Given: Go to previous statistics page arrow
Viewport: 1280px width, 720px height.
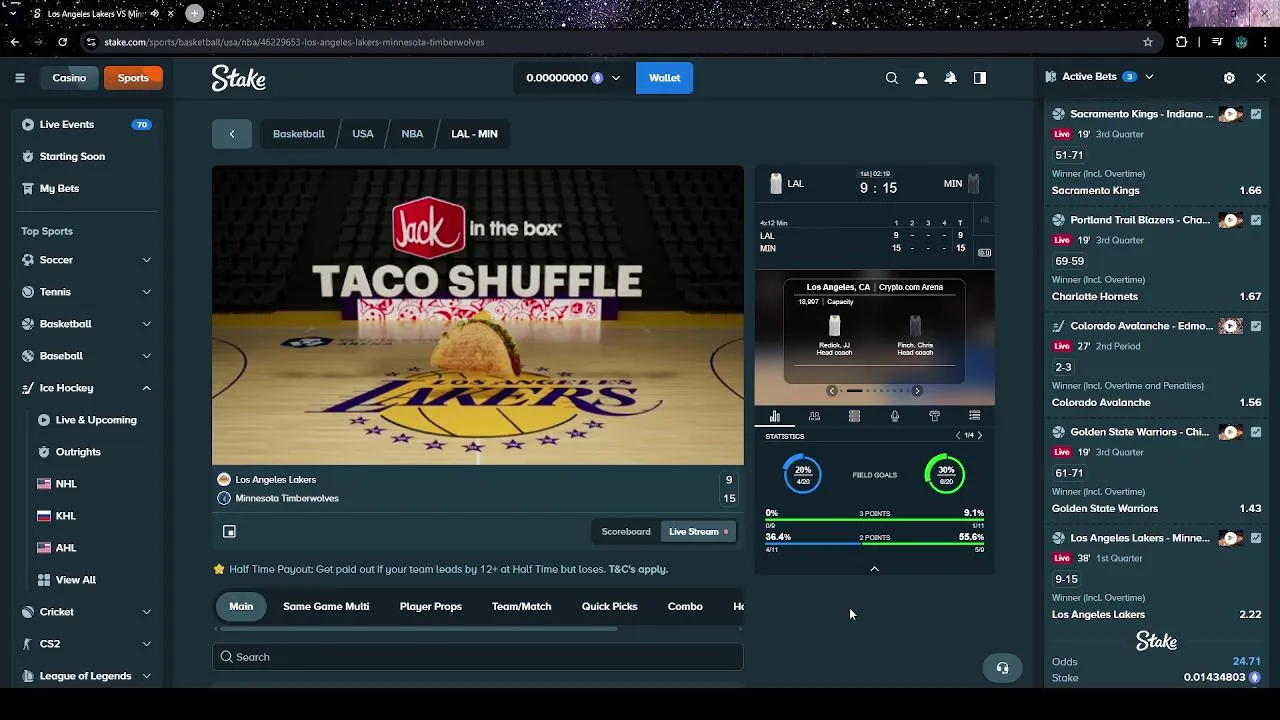Looking at the screenshot, I should [x=958, y=436].
